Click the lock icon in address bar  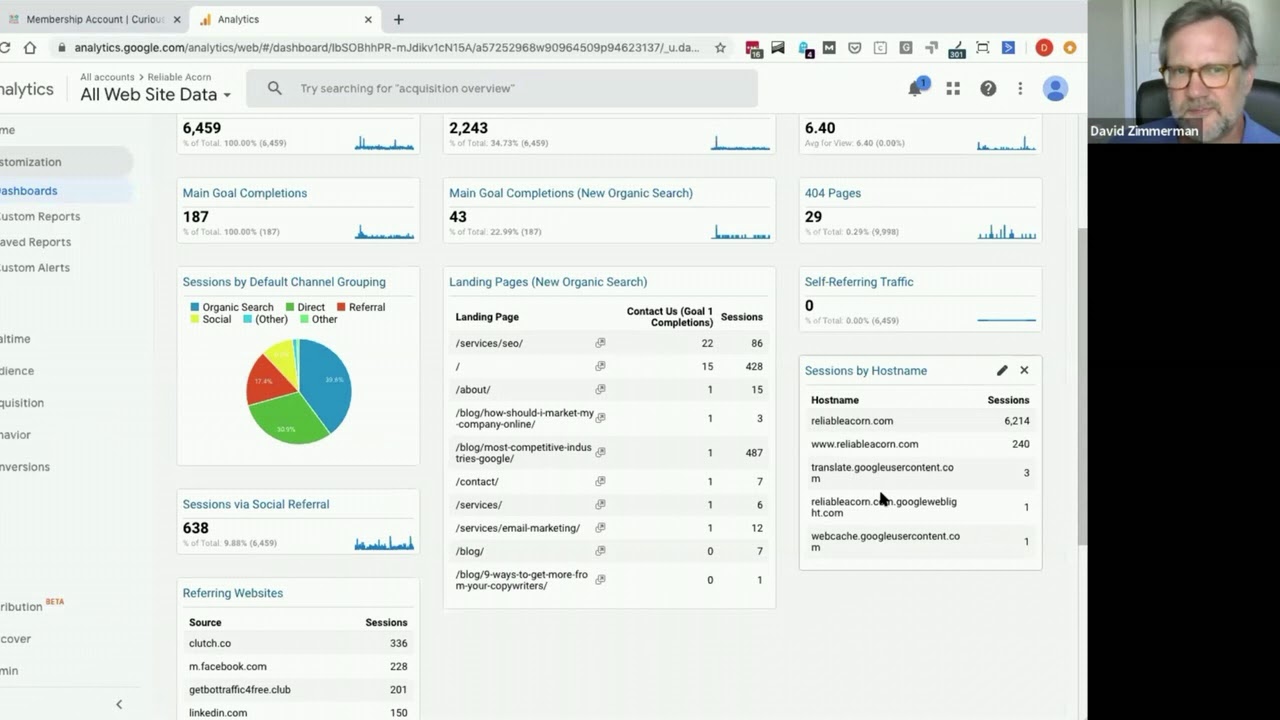[62, 47]
